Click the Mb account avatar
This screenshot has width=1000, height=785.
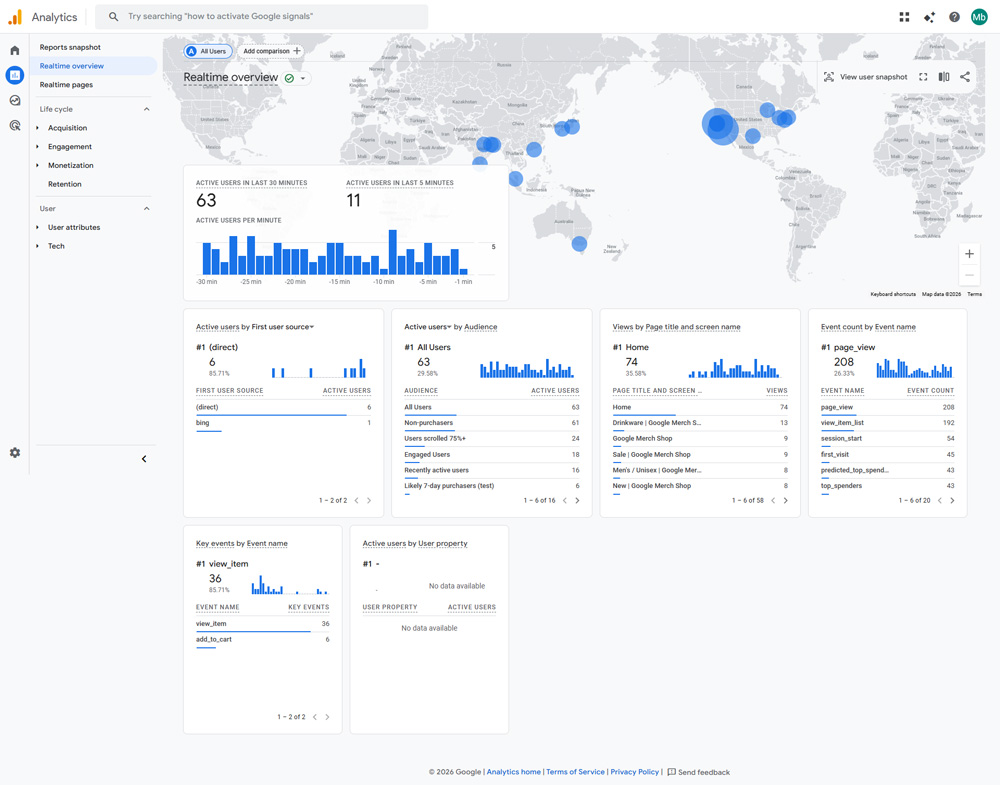point(979,17)
